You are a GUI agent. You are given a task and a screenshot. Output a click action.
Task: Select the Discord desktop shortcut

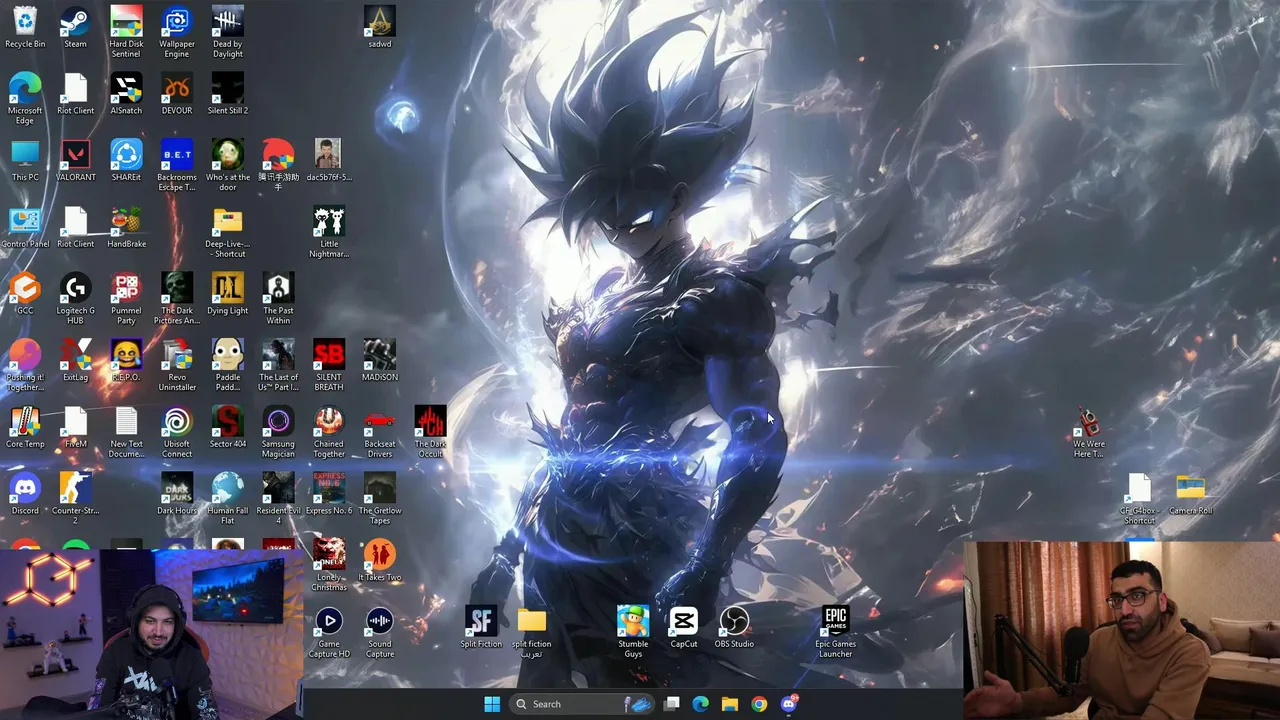(x=25, y=494)
